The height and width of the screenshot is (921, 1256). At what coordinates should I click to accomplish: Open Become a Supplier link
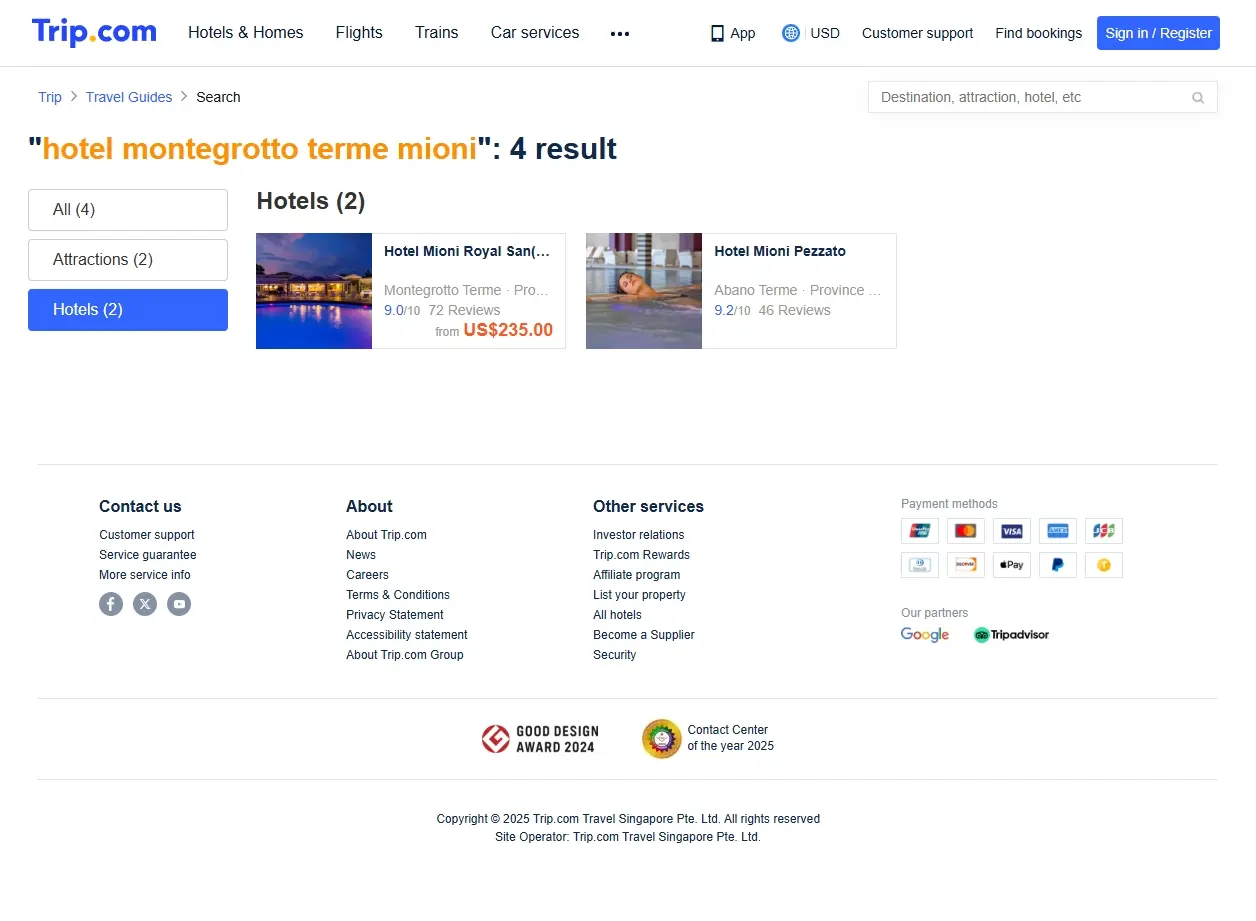[x=644, y=635]
